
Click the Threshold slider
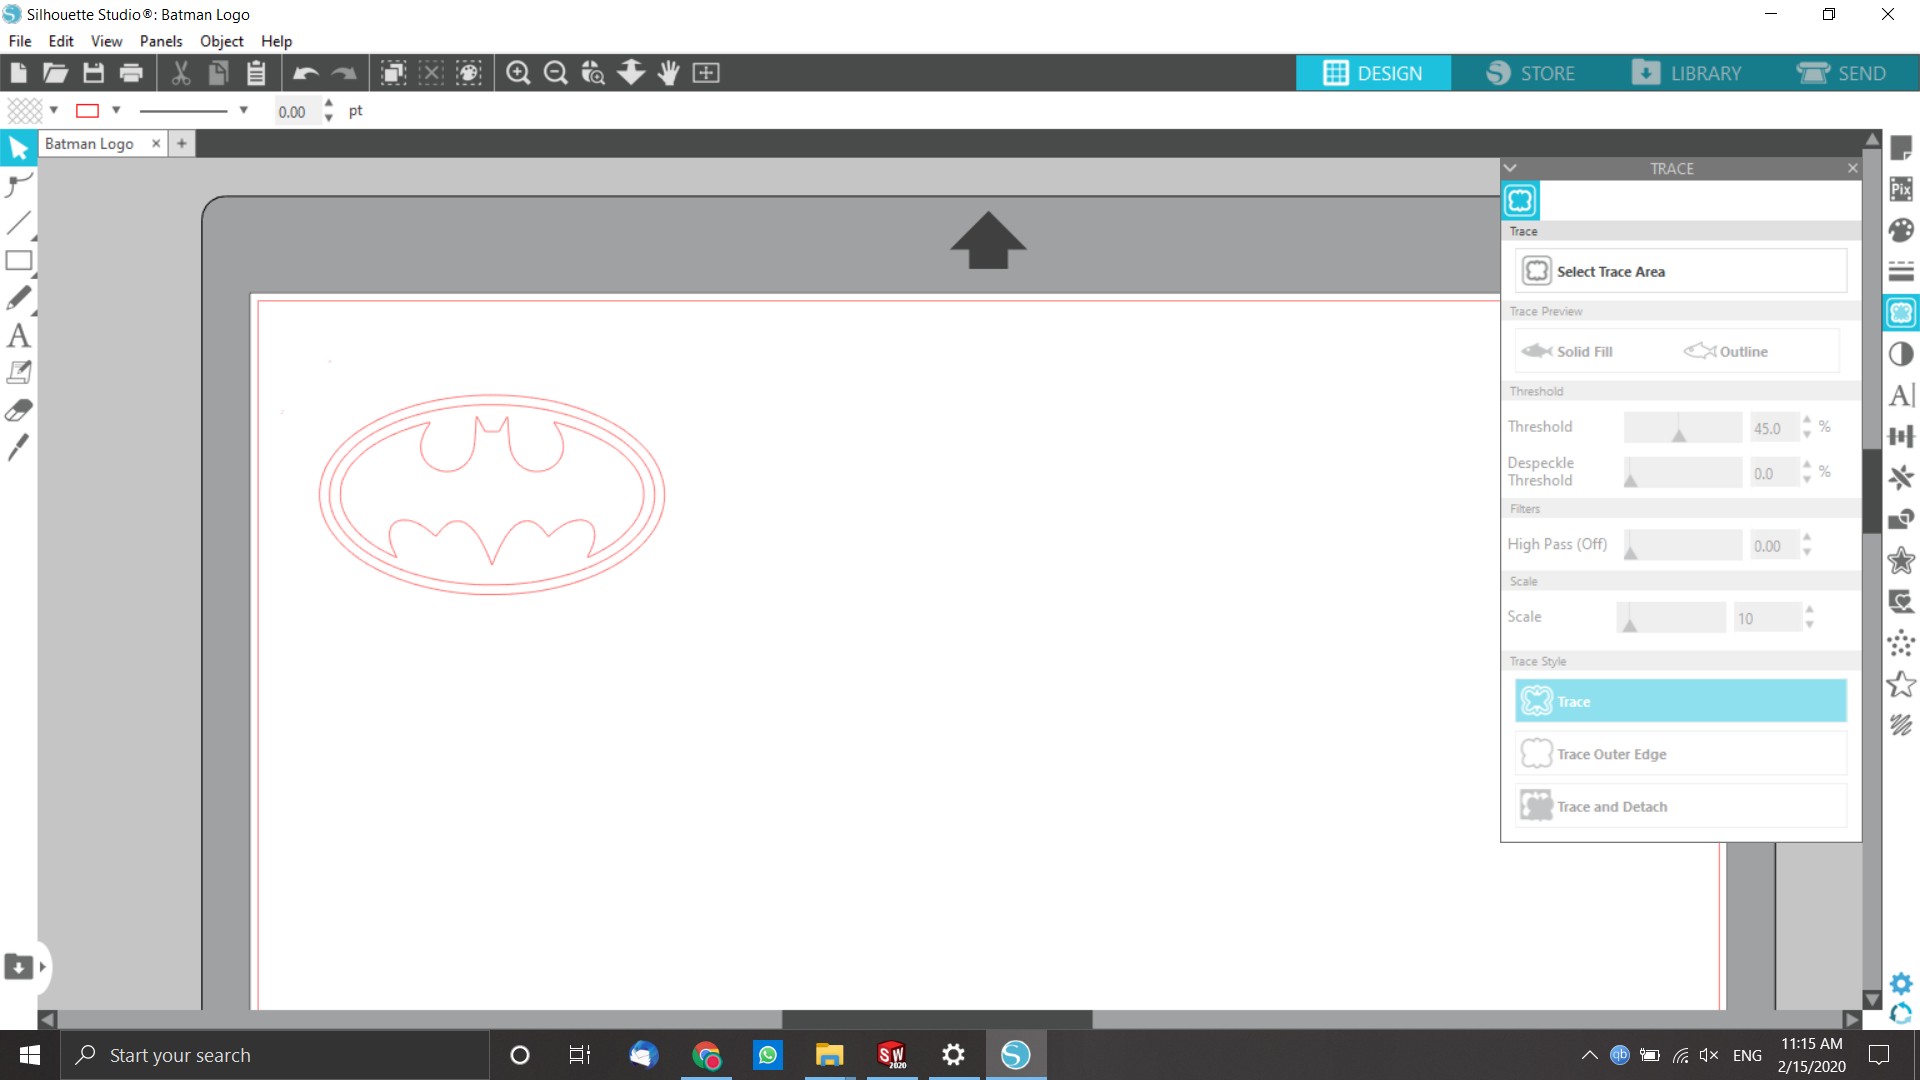tap(1682, 428)
